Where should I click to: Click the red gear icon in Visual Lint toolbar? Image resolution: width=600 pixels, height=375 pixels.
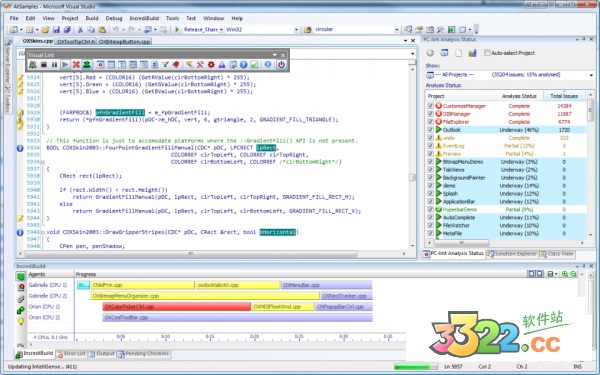point(211,65)
